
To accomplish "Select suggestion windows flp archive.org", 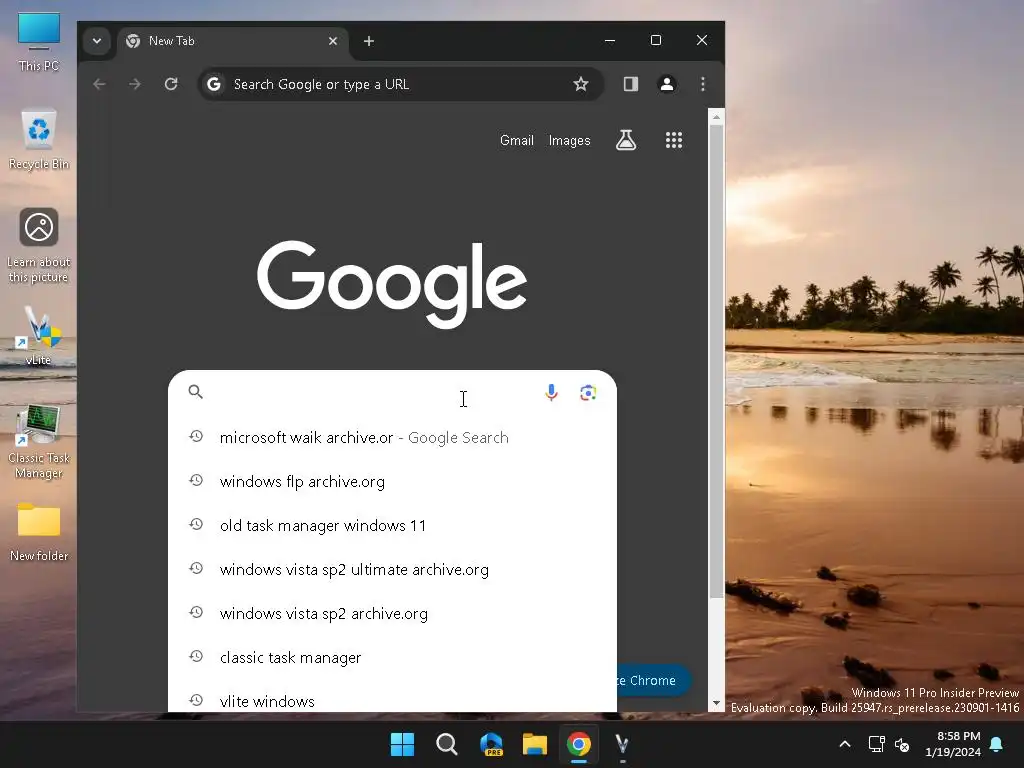I will pyautogui.click(x=392, y=481).
